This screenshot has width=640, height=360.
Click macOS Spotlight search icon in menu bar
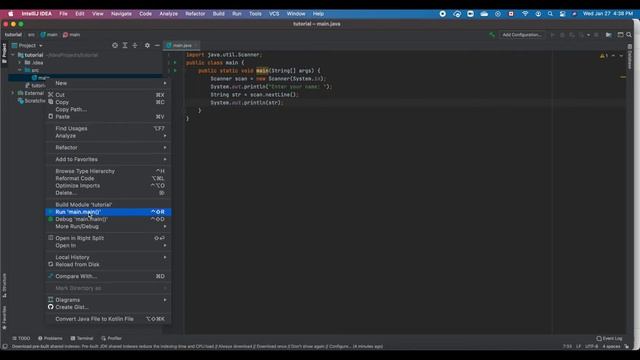550,14
